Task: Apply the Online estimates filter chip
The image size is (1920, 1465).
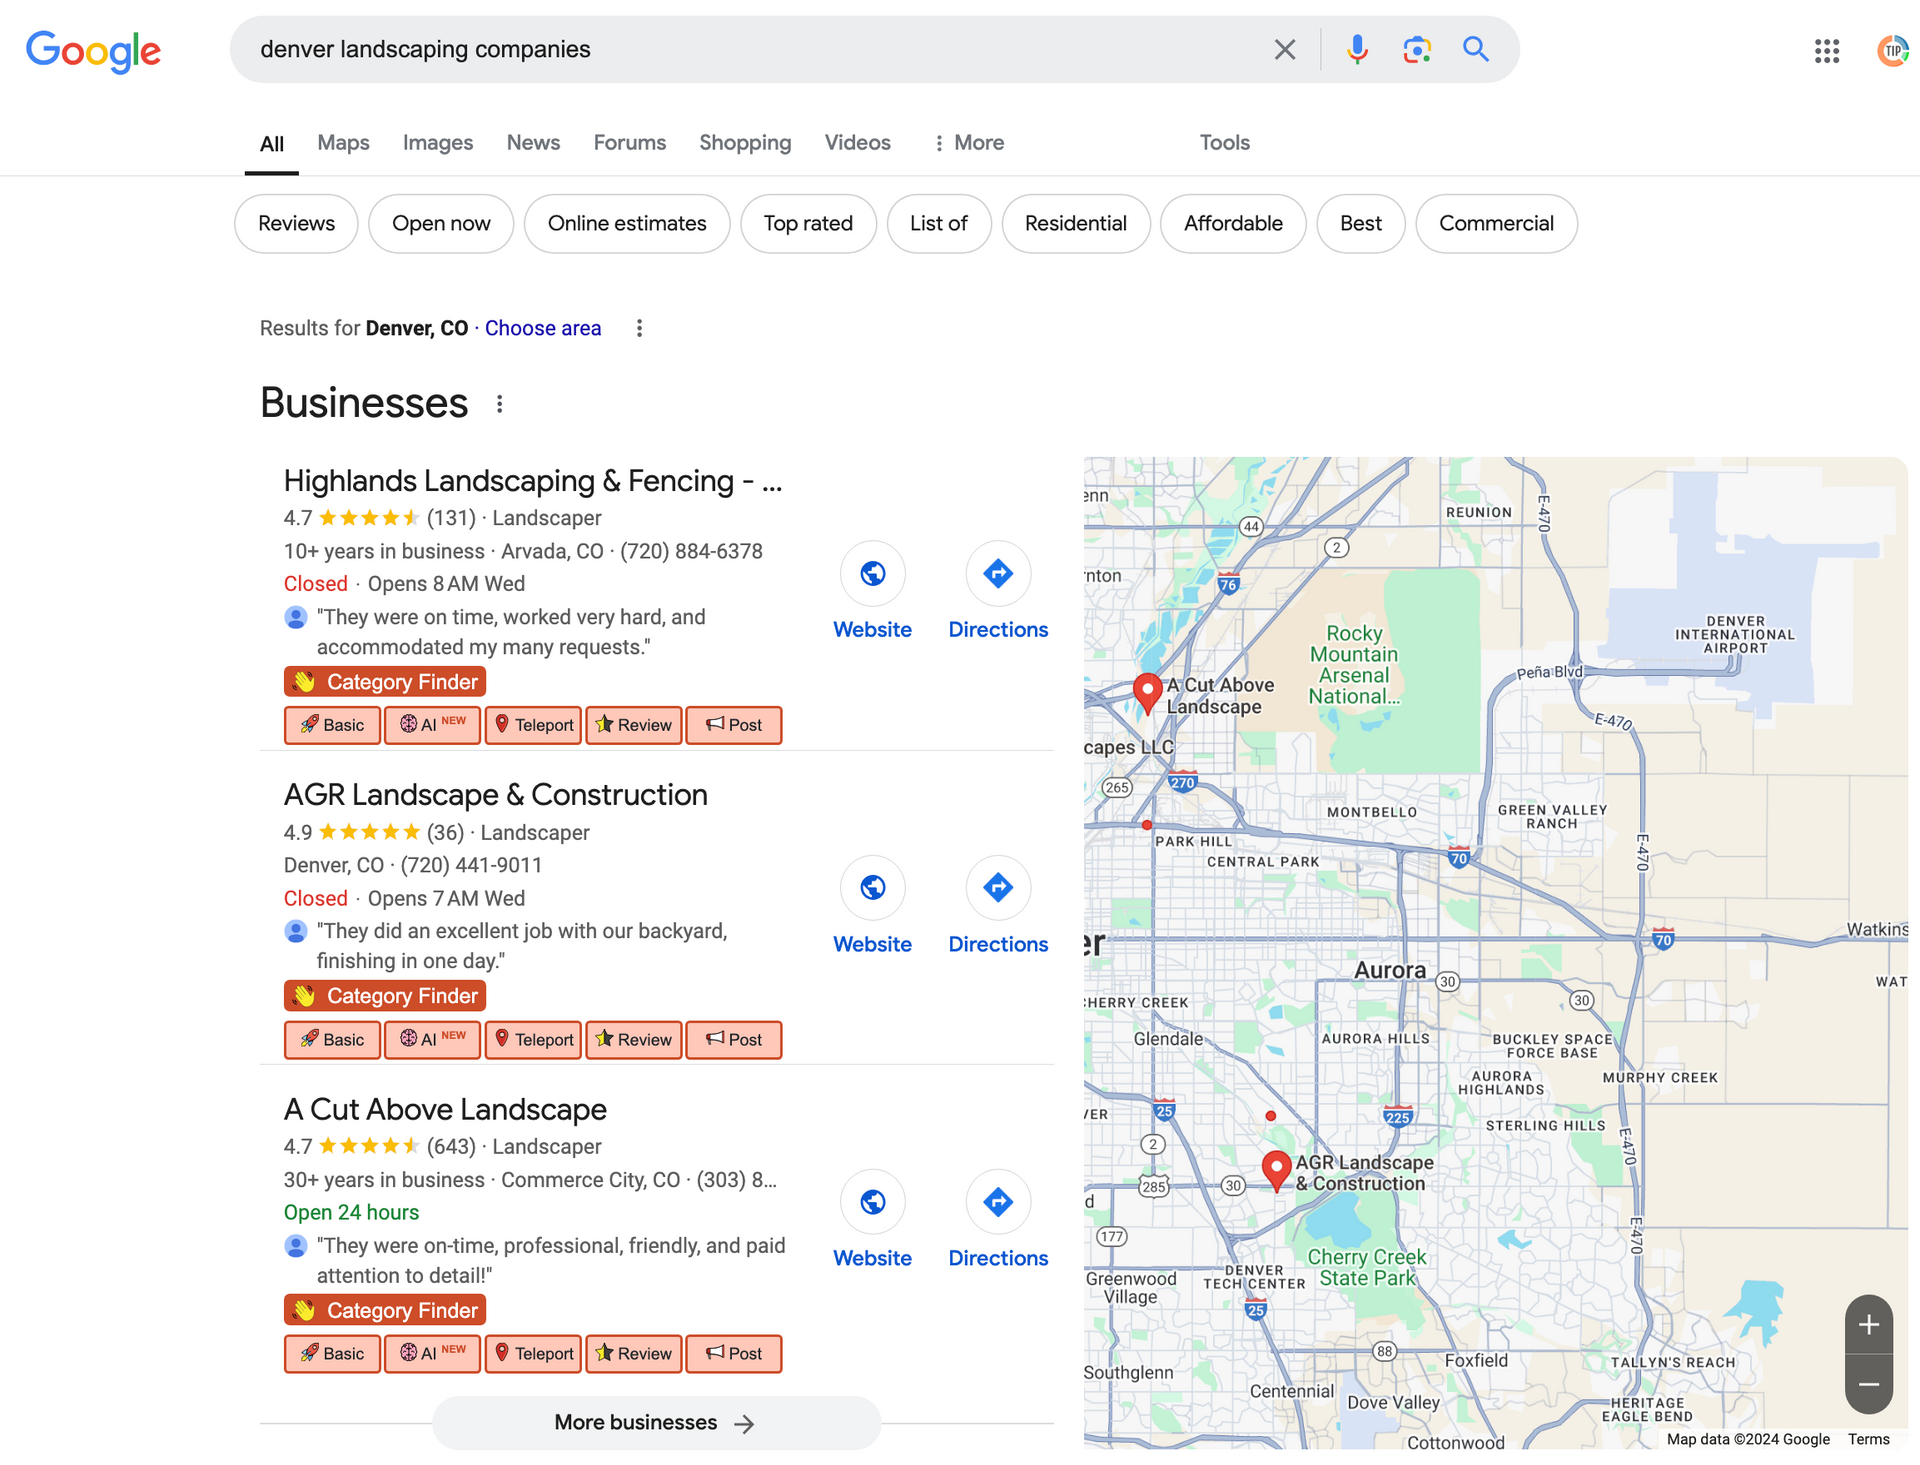Action: click(627, 224)
